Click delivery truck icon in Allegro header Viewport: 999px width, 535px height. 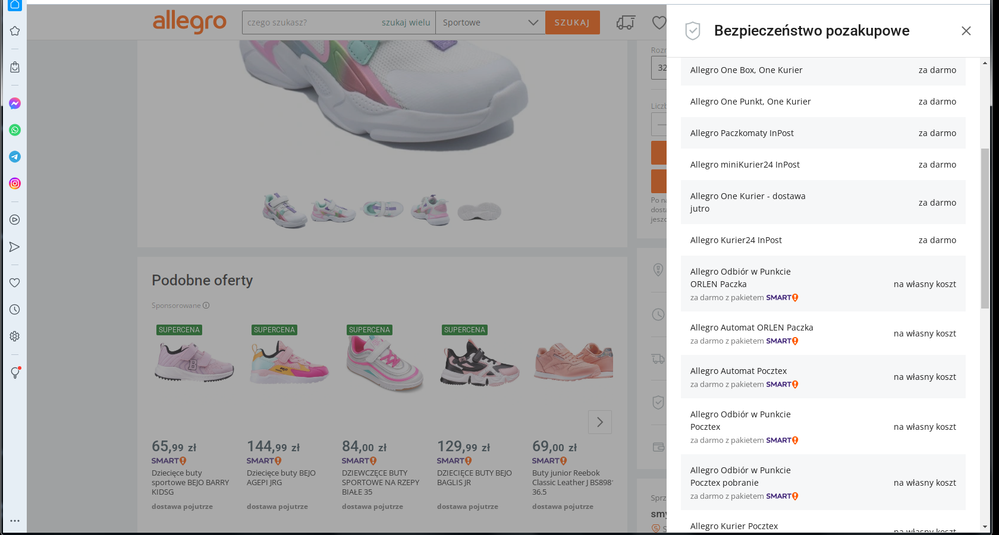point(626,23)
